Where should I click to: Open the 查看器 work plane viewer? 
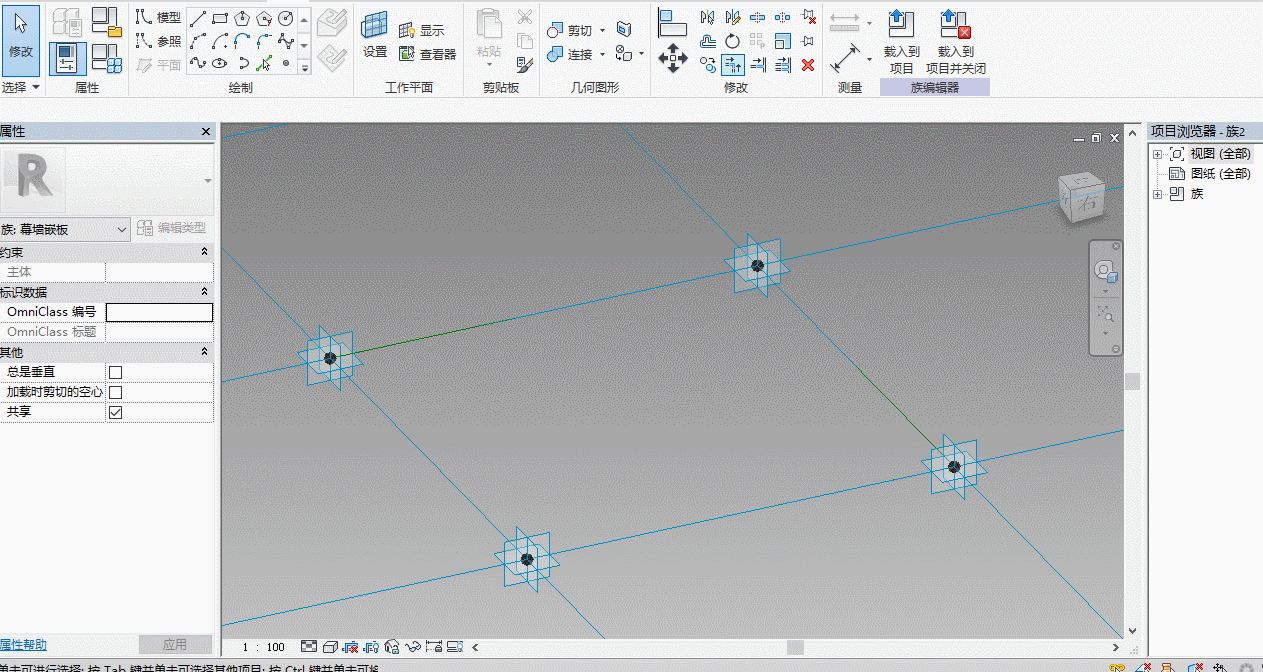(x=427, y=55)
